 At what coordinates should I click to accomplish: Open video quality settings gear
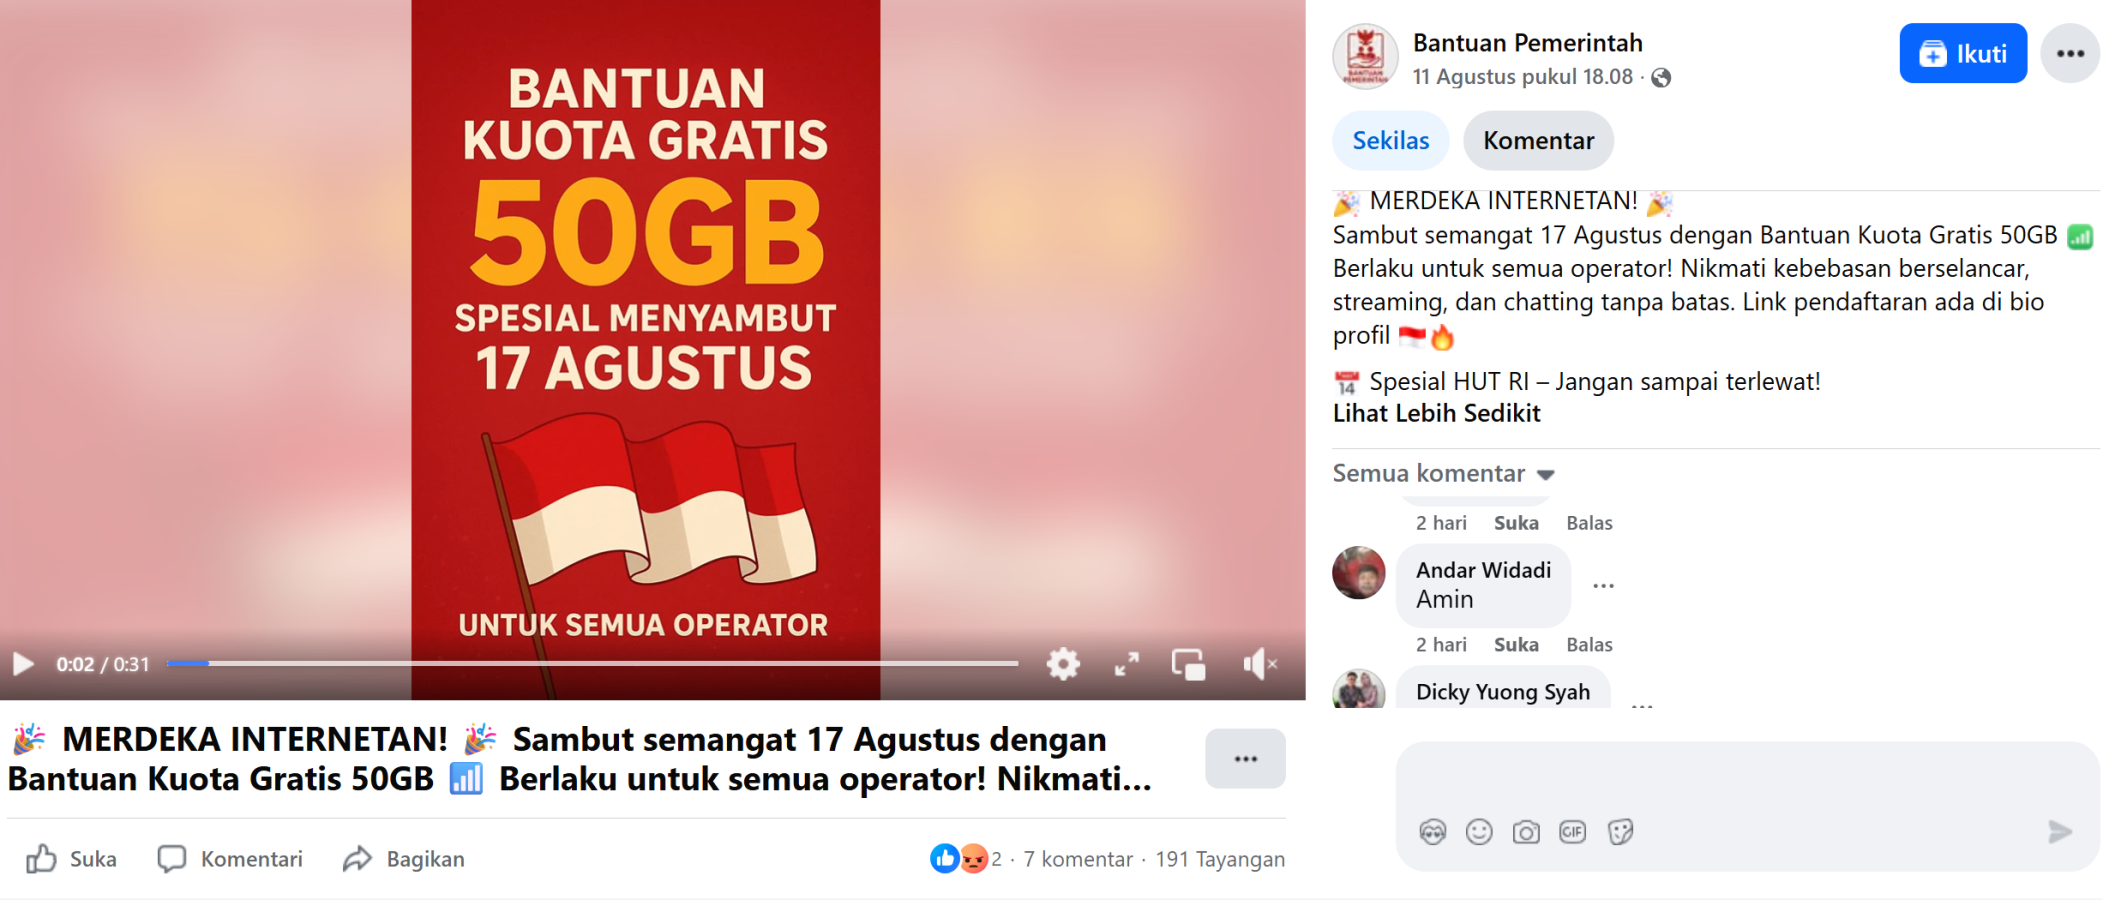pos(1063,664)
